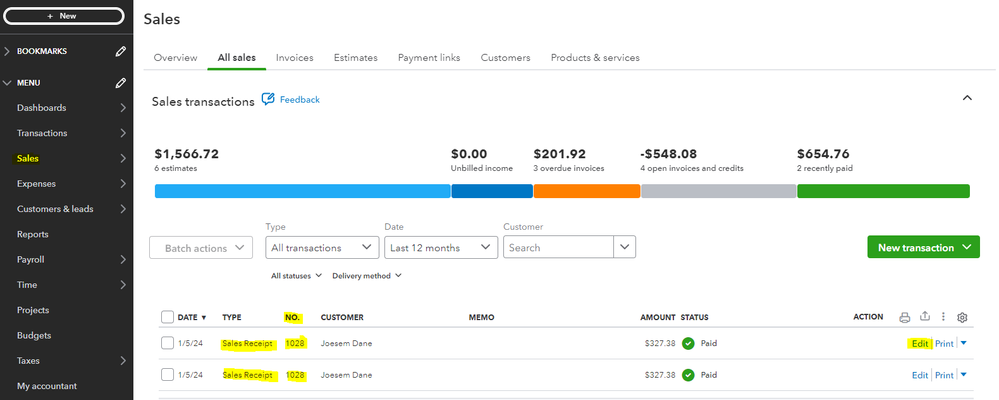
Task: Click the Feedback chat icon
Action: (268, 100)
